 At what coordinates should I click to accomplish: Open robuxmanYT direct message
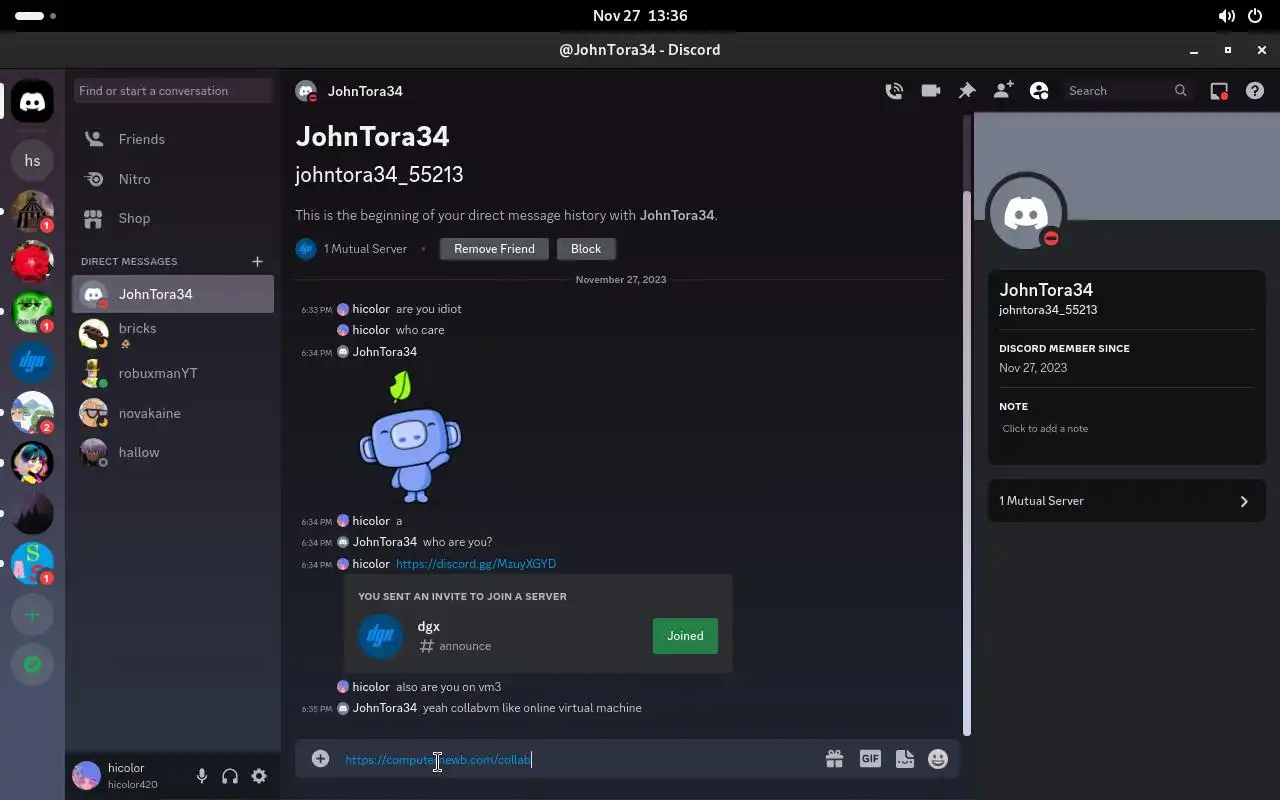[173, 373]
